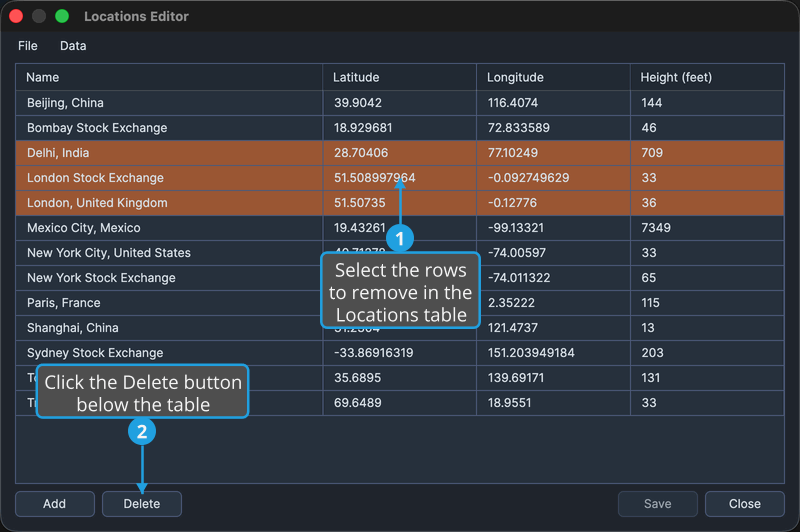Image resolution: width=800 pixels, height=532 pixels.
Task: Select the New York City, United States row
Action: point(399,252)
